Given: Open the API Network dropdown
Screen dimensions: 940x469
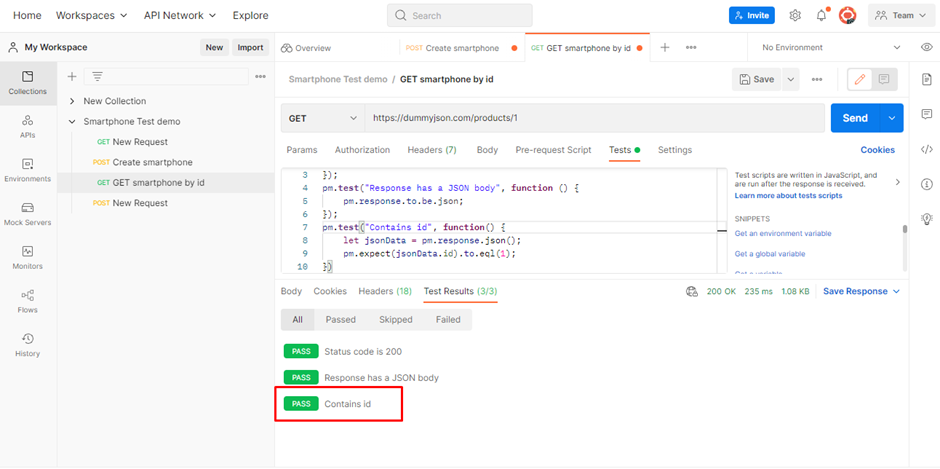Looking at the screenshot, I should 180,16.
